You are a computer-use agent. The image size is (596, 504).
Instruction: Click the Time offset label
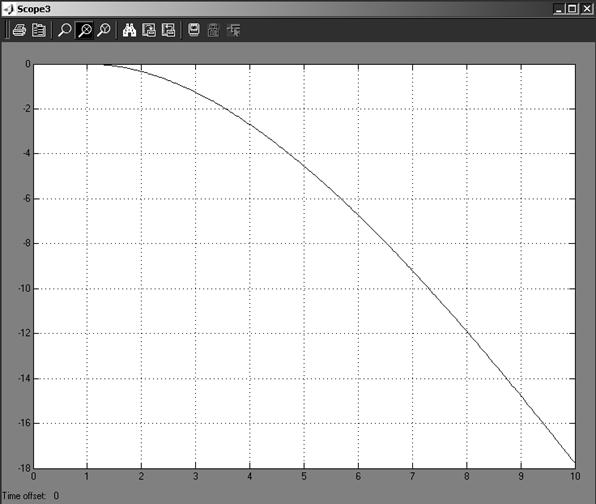pos(24,496)
